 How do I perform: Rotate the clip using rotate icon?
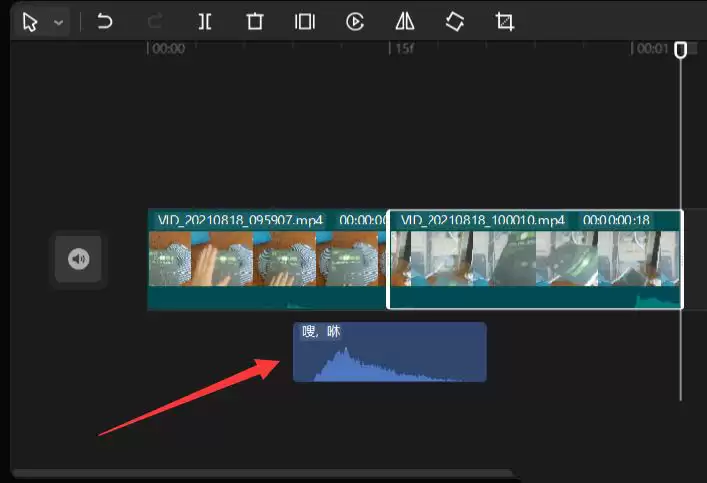coord(455,22)
